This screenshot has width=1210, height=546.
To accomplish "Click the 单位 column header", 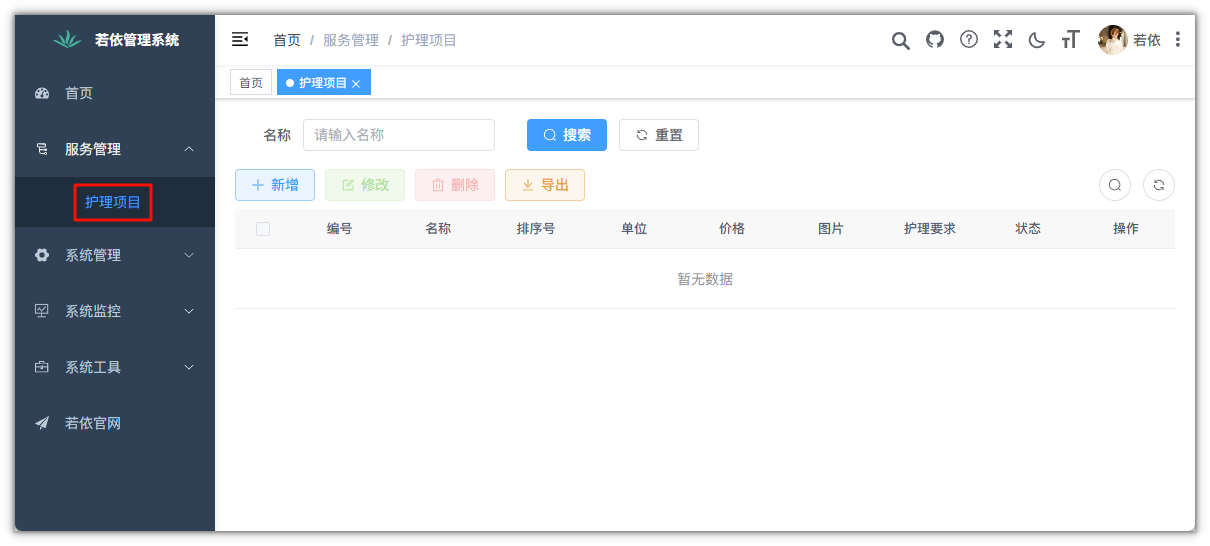I will [x=634, y=229].
